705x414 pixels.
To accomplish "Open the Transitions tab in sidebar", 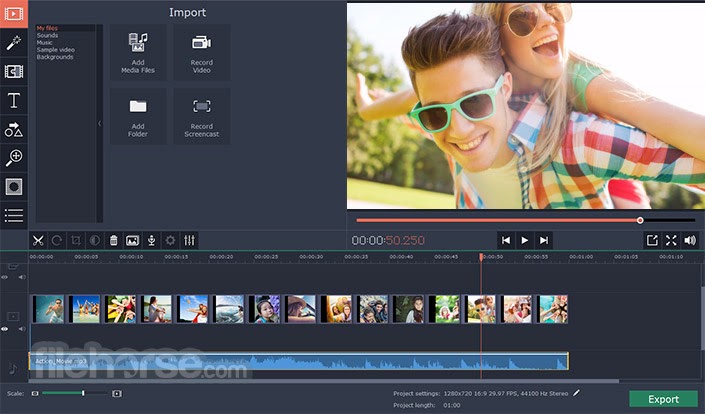I will pos(13,71).
